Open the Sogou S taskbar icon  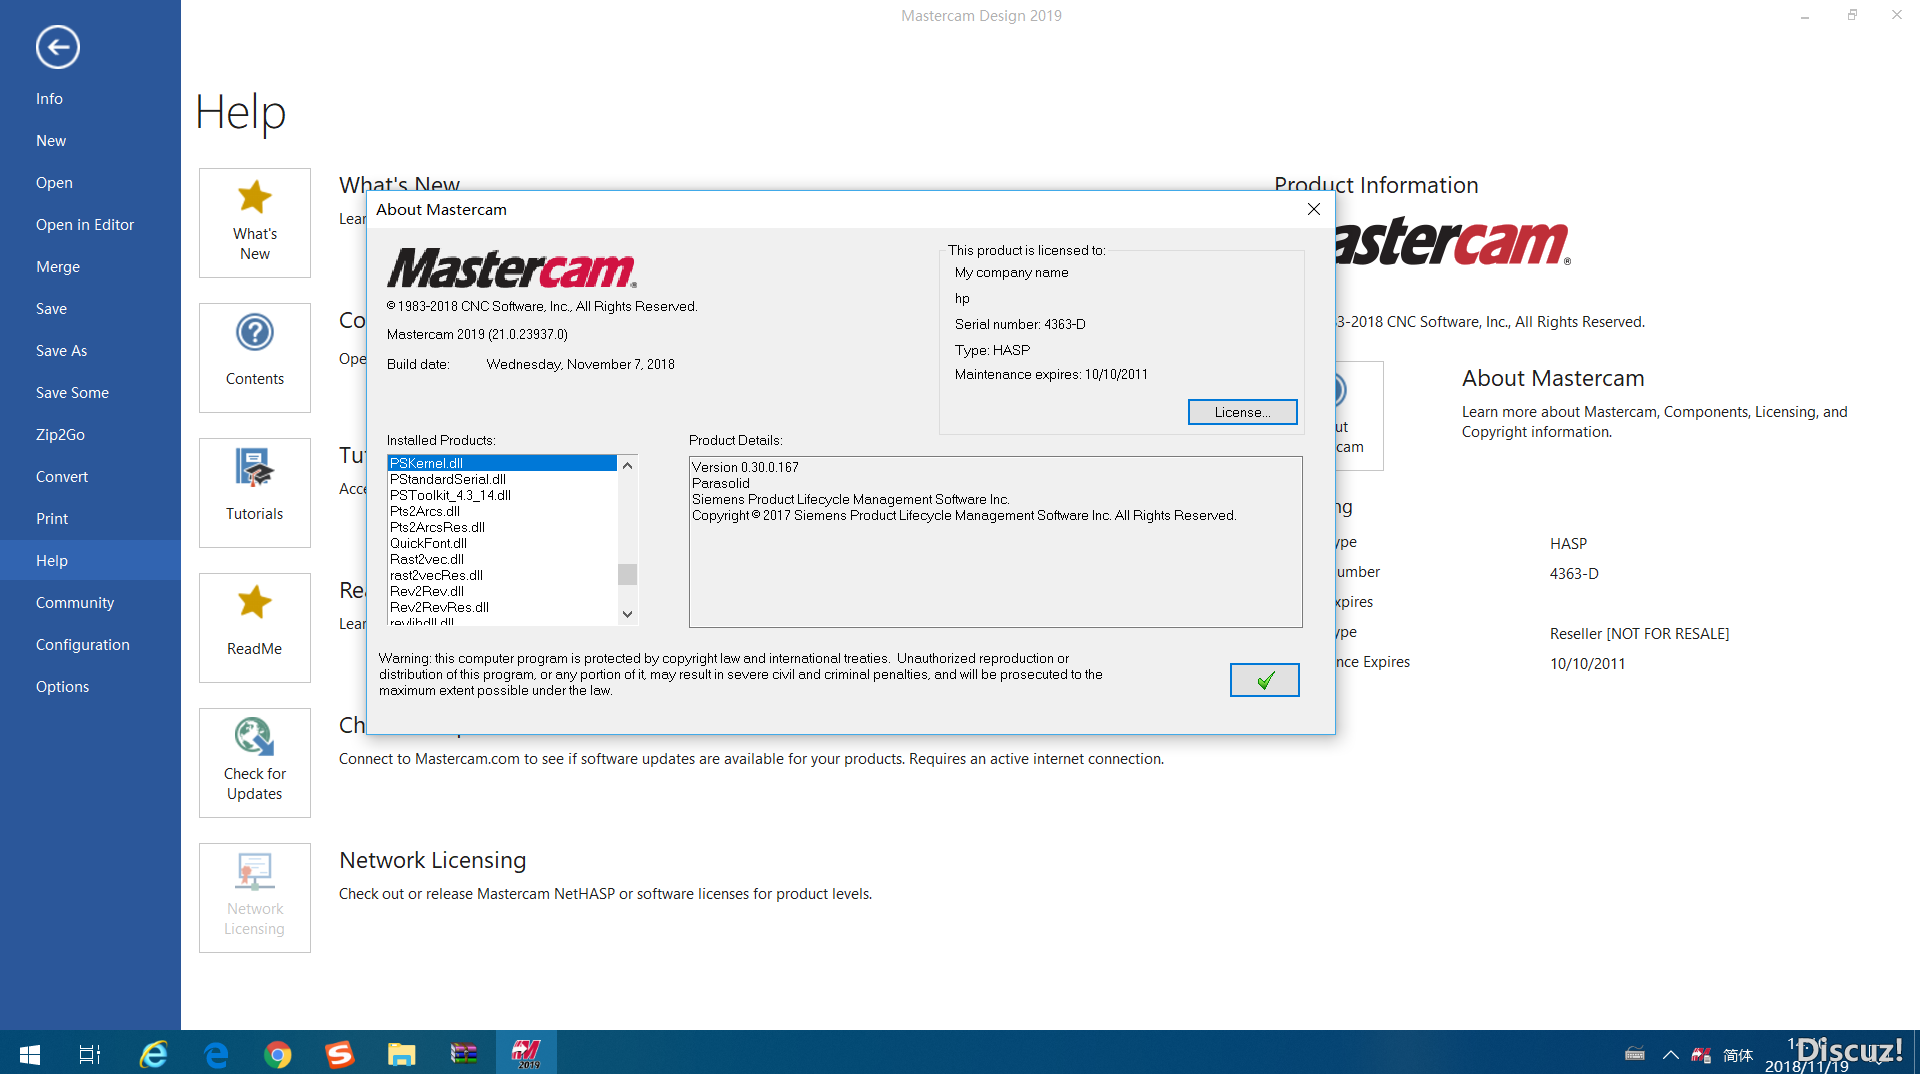click(340, 1054)
